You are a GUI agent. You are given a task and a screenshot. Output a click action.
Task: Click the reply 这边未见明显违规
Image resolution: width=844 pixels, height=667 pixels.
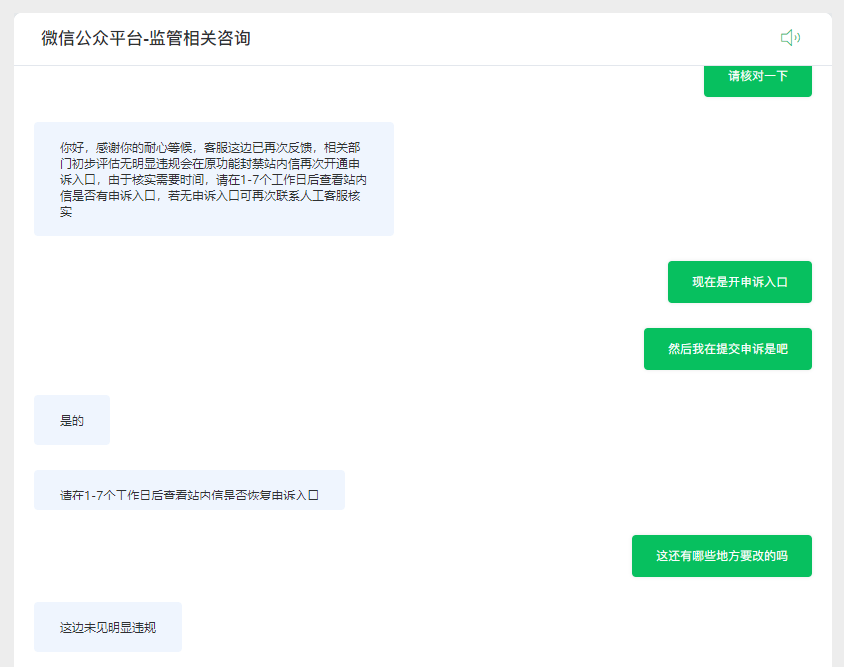108,627
